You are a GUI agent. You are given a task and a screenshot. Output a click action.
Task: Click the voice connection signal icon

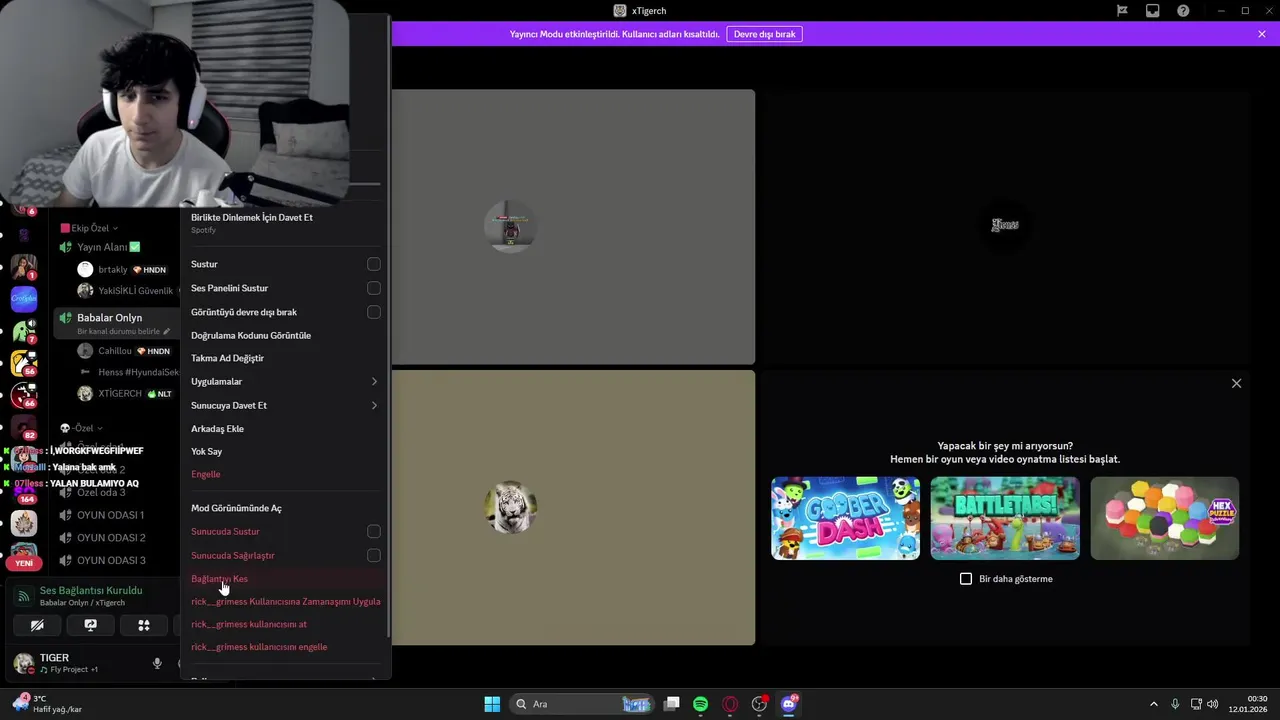pos(24,596)
